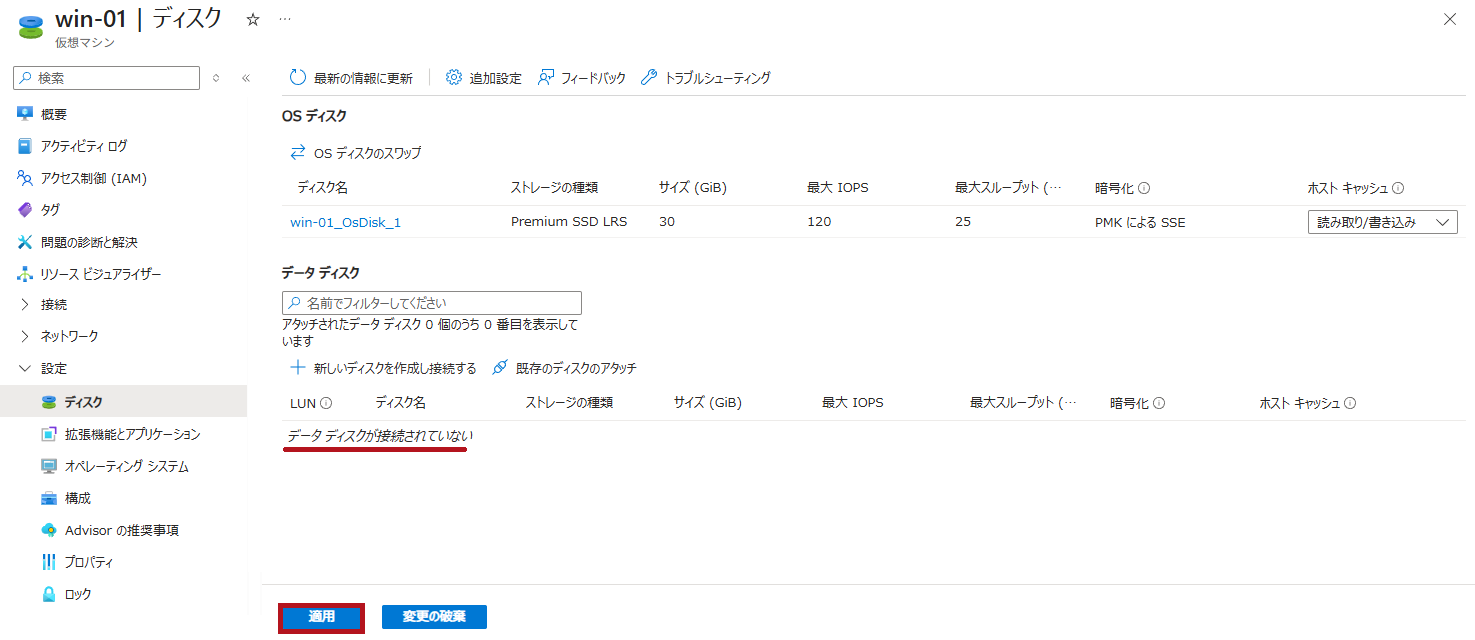This screenshot has width=1475, height=640.
Task: Click the refresh (最新の情報に更新) icon
Action: pos(297,78)
